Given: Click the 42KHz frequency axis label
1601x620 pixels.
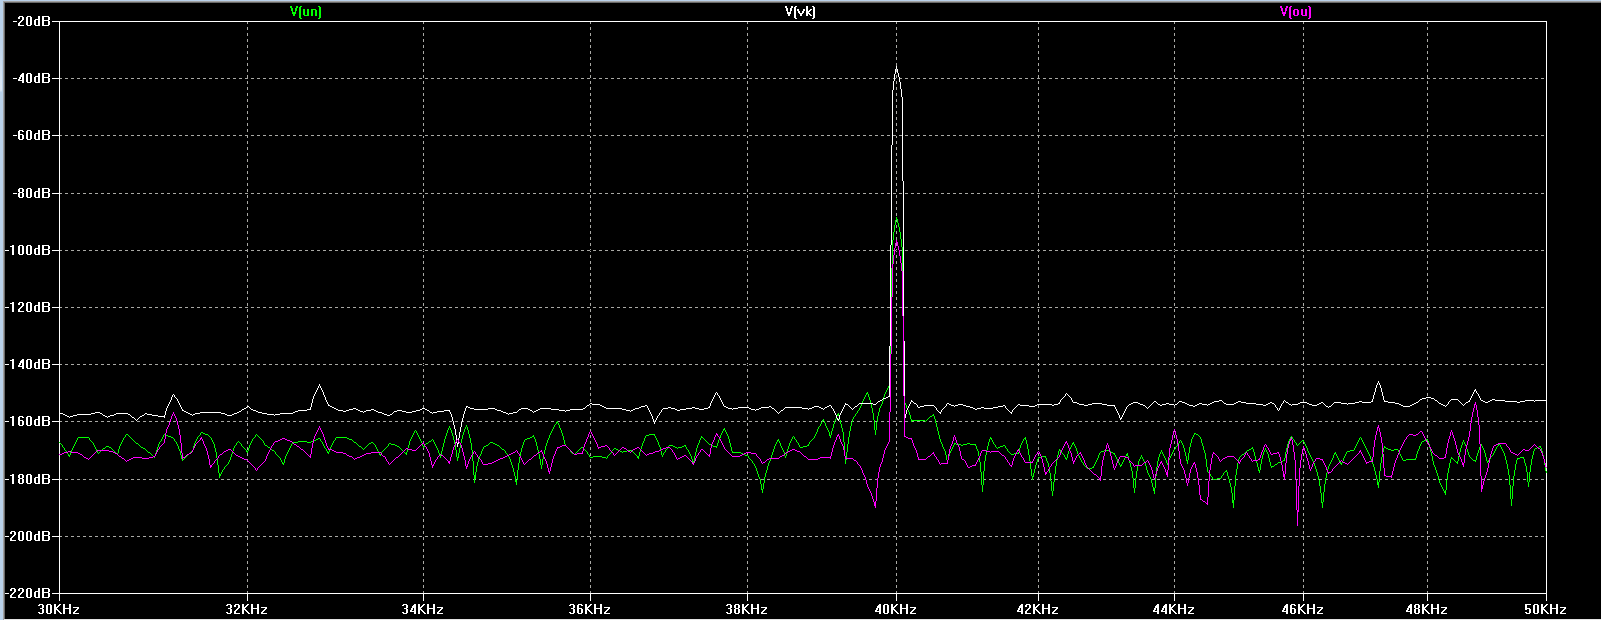Looking at the screenshot, I should 1037,609.
